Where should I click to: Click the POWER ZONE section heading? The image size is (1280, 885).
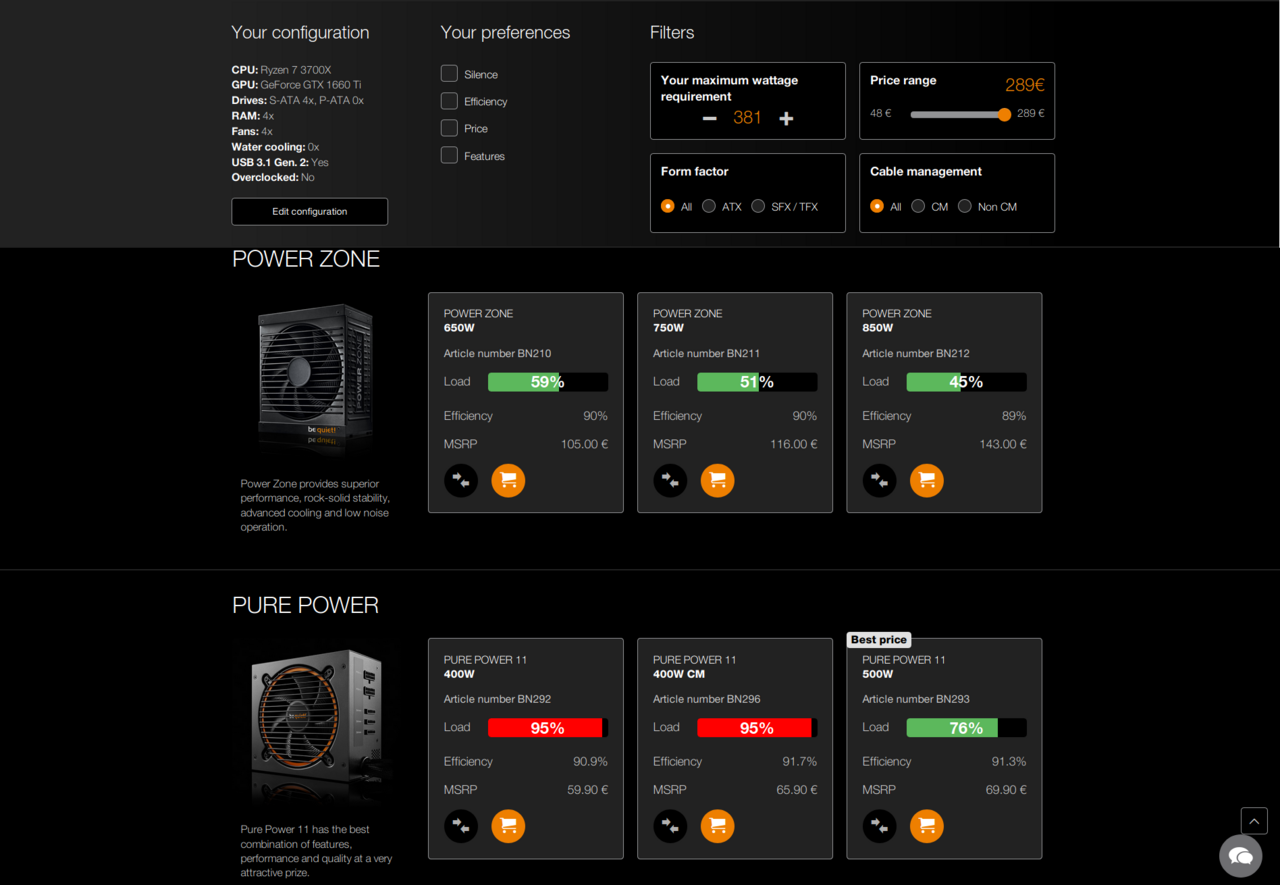(x=306, y=259)
